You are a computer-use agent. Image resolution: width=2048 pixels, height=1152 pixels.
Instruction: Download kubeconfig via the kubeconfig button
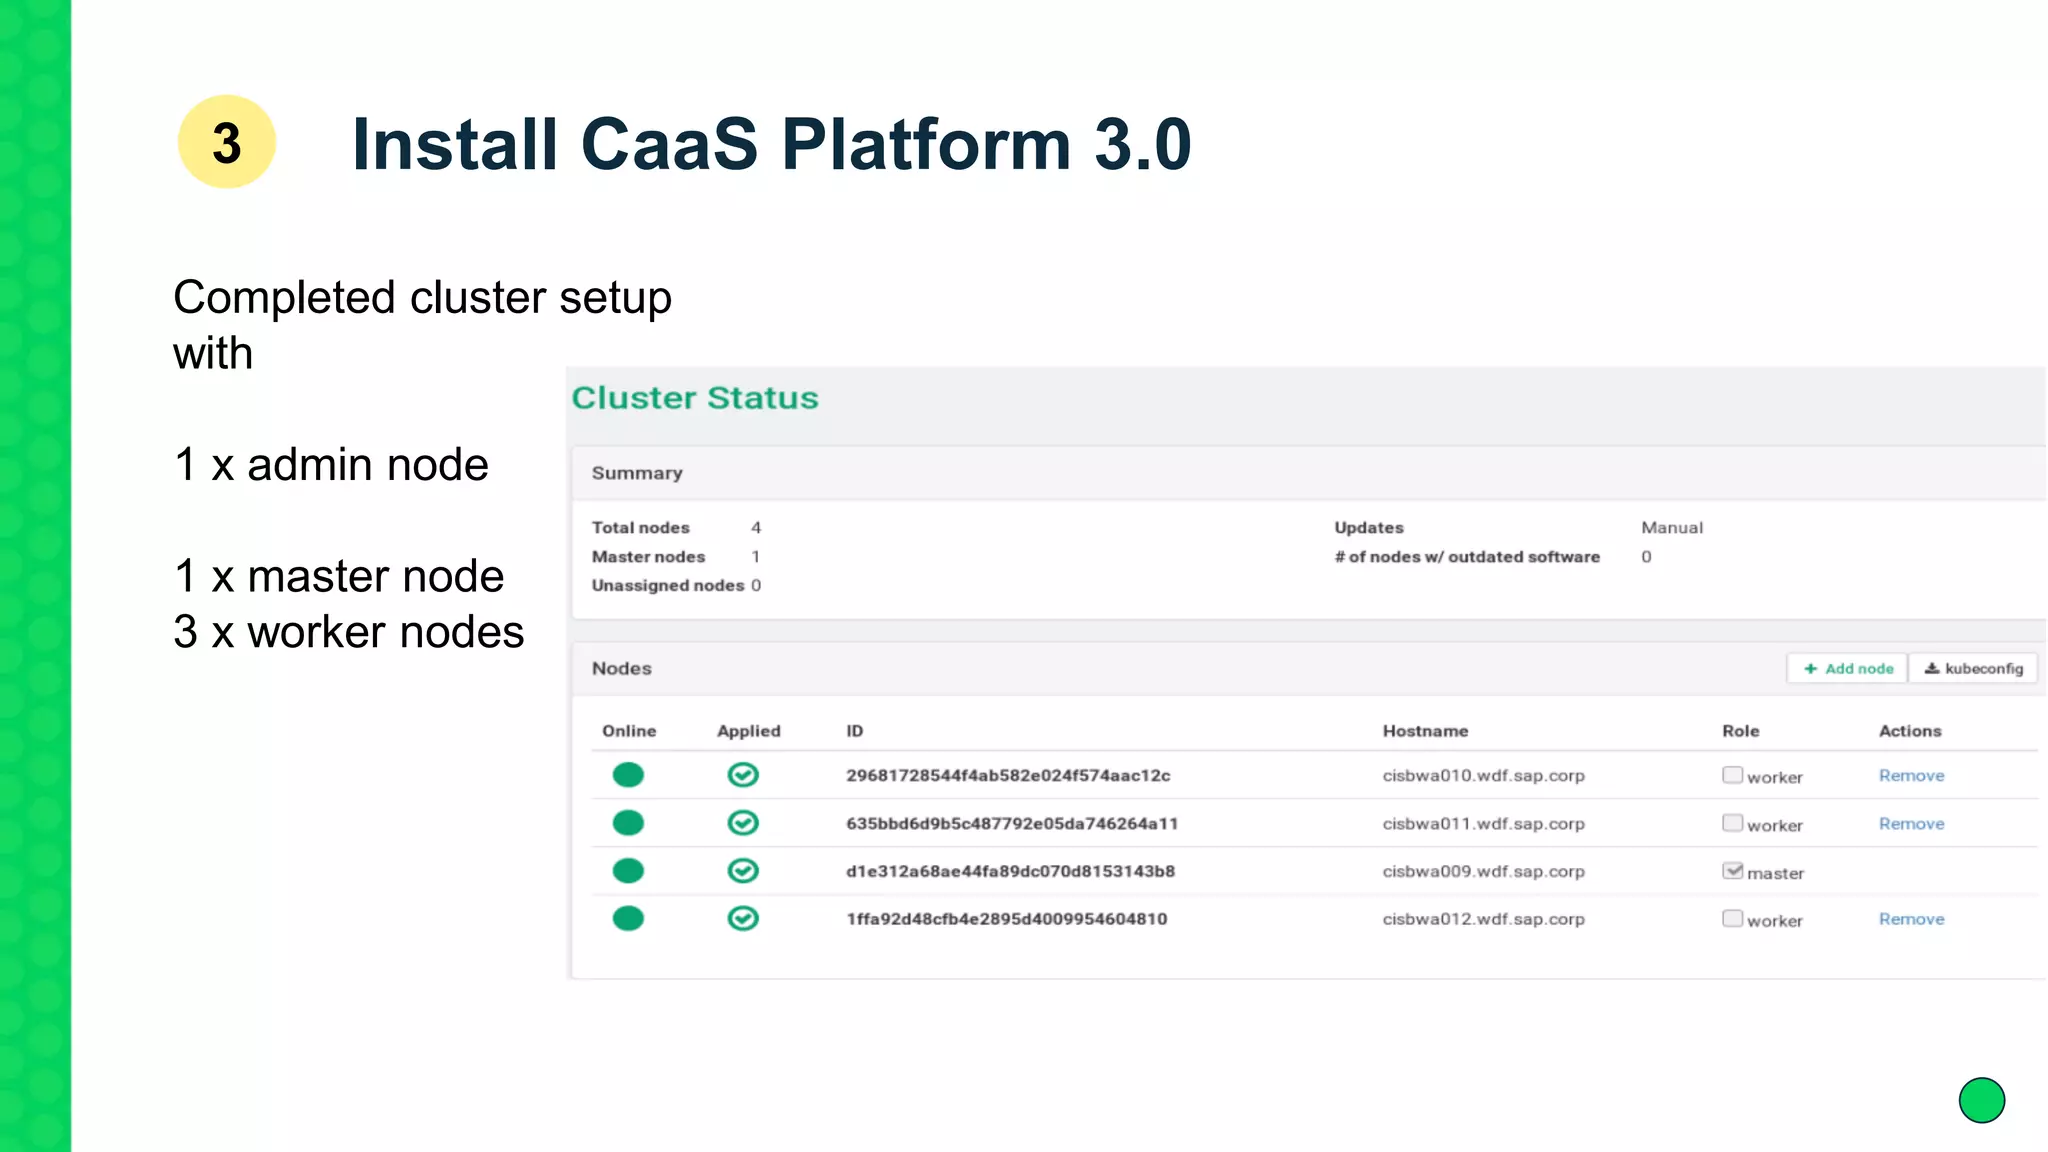tap(1973, 668)
